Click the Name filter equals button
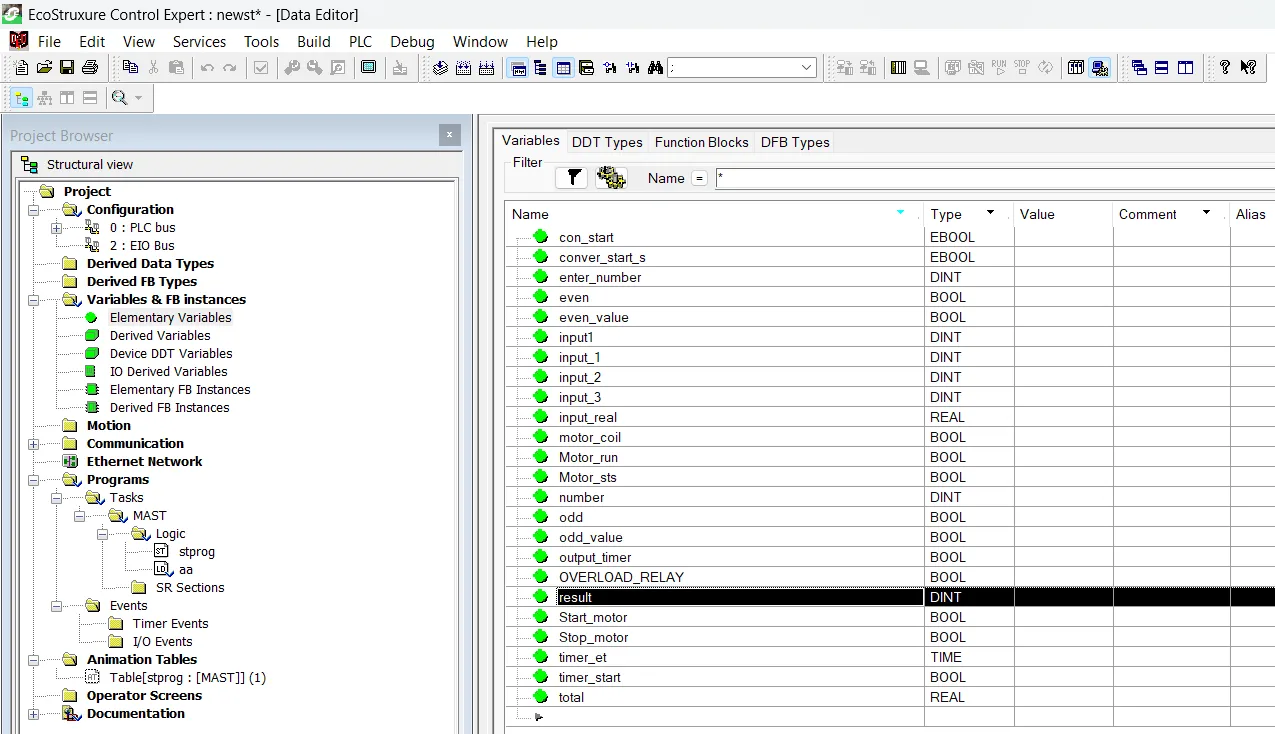 click(699, 178)
